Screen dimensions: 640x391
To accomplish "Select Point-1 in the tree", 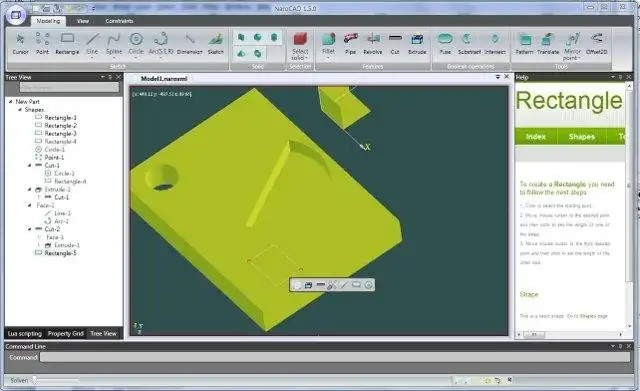I will (x=54, y=158).
